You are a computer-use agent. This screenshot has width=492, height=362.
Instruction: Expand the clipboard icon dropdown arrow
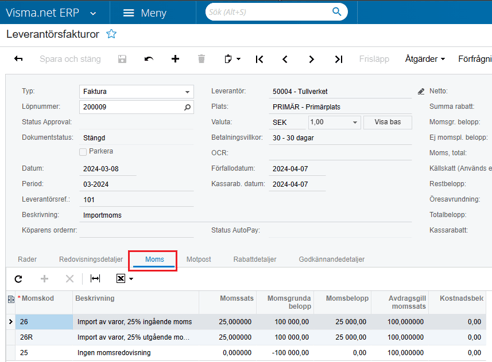tap(238, 59)
